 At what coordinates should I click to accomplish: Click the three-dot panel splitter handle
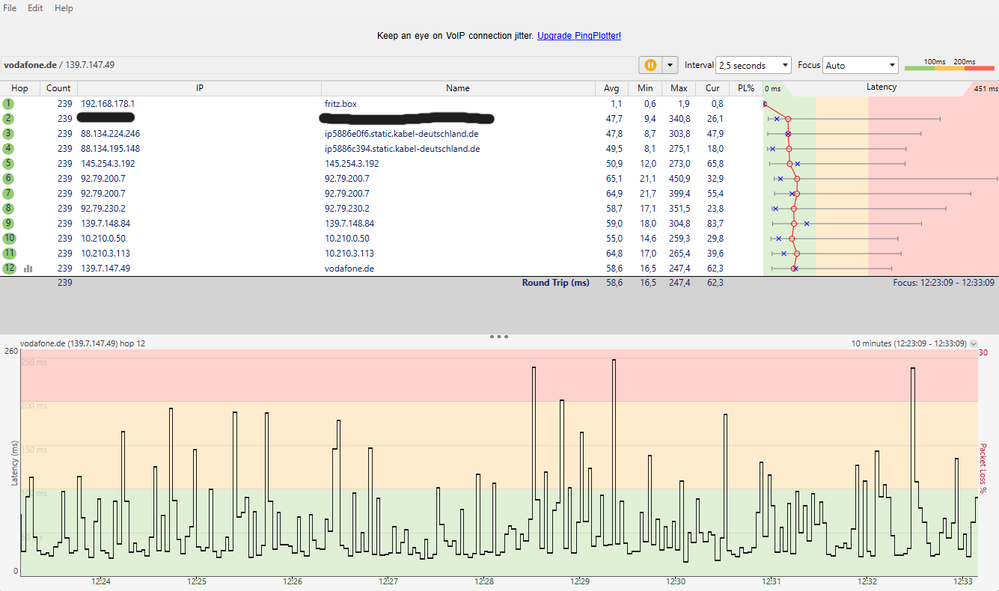(x=499, y=337)
